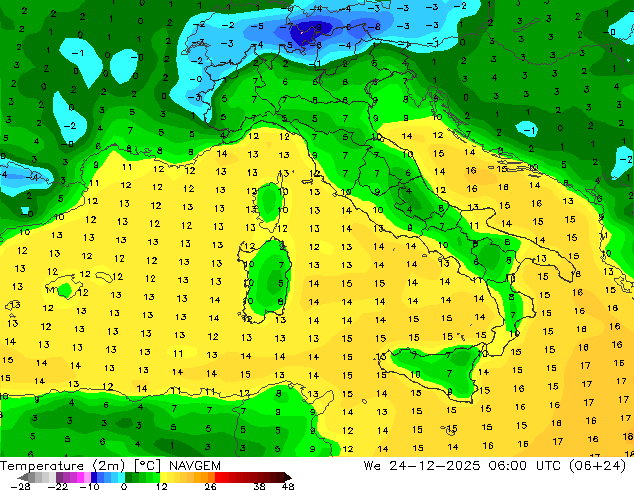Select the bright red swatch above '26' in legend

pyautogui.click(x=218, y=477)
